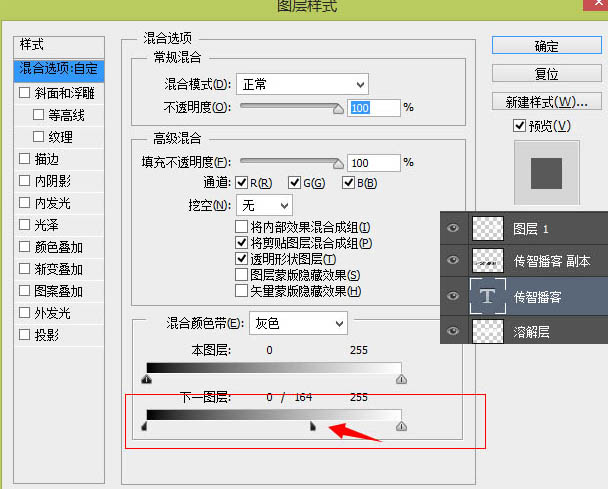Uncheck 将剪贴图层混合成组

[x=242, y=243]
